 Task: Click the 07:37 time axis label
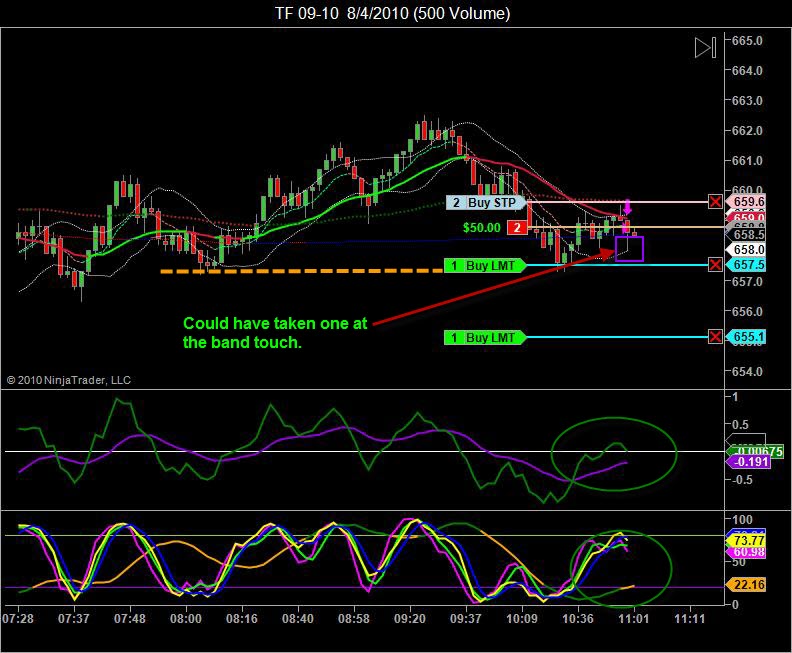tap(74, 619)
